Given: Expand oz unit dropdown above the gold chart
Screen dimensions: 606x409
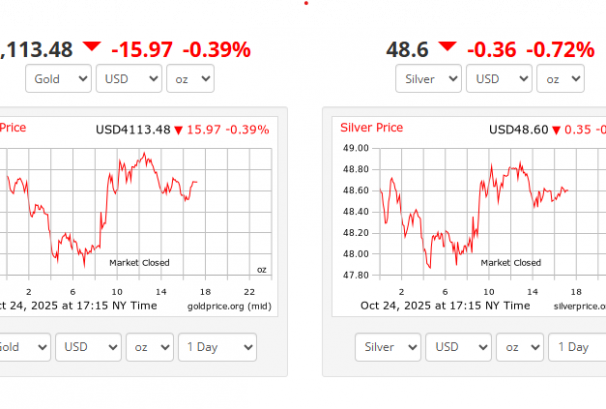Looking at the screenshot, I should click(191, 79).
